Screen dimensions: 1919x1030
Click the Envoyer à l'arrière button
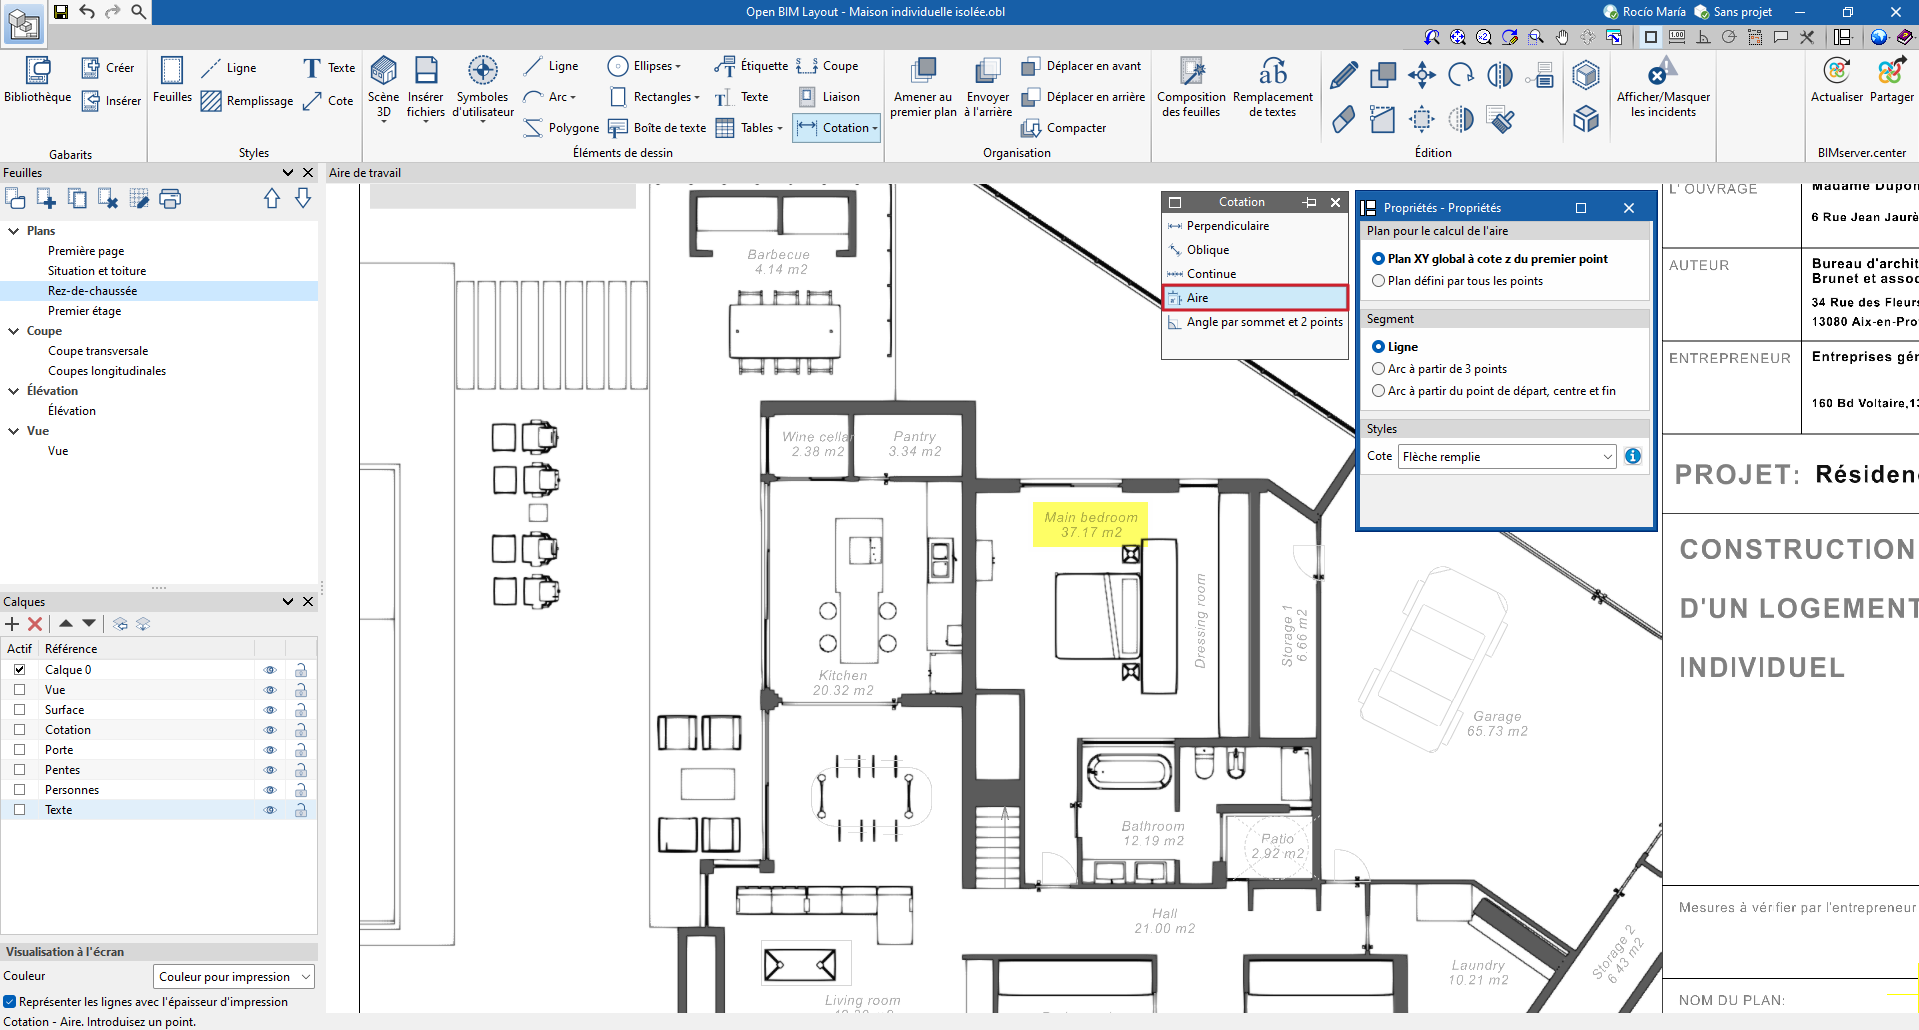988,88
